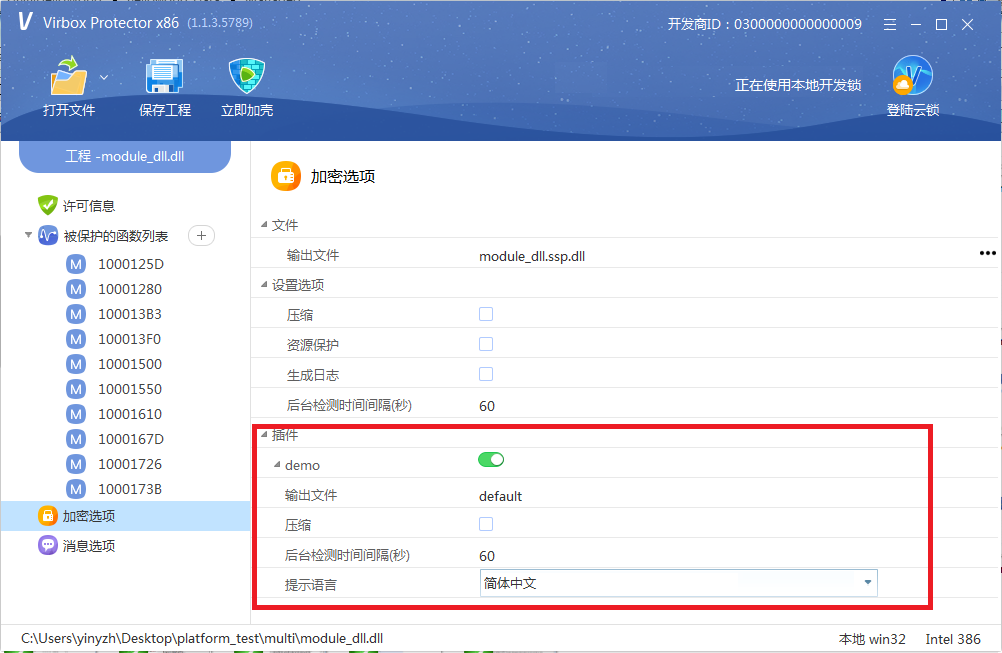This screenshot has height=653, width=1002.
Task: Collapse the Settings Options section
Action: tap(264, 284)
